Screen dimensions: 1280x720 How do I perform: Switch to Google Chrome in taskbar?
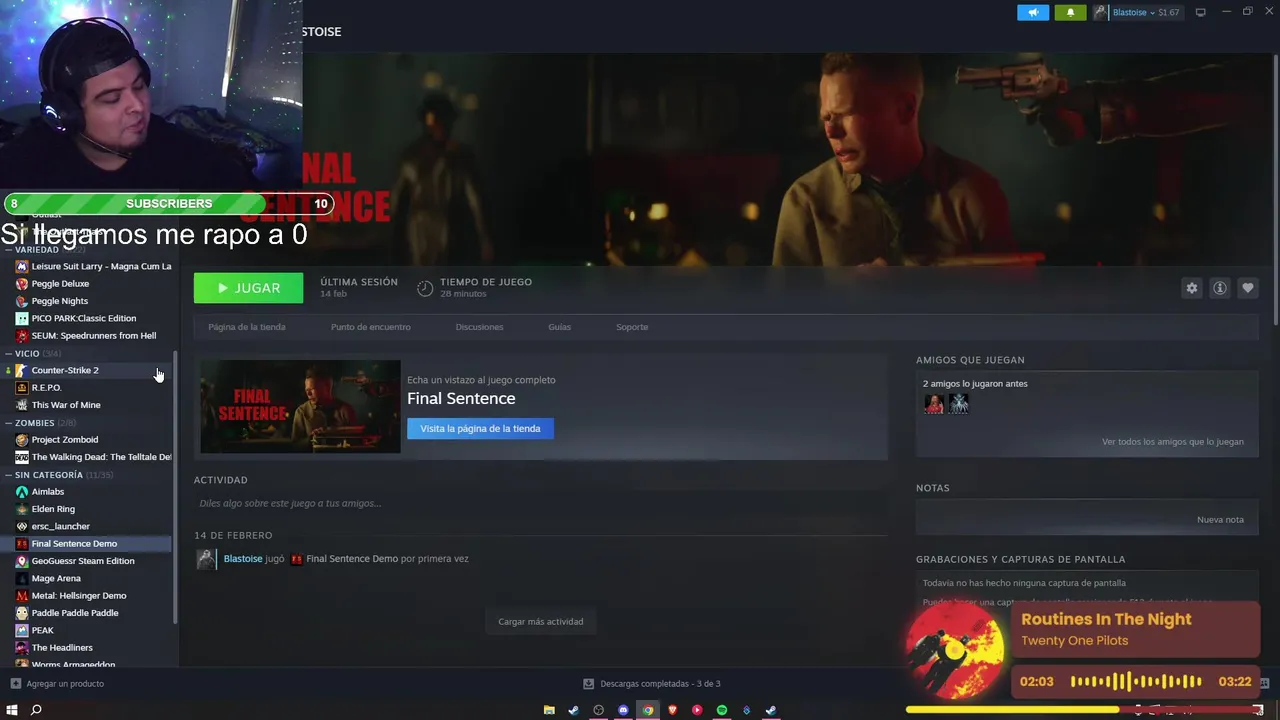point(648,710)
